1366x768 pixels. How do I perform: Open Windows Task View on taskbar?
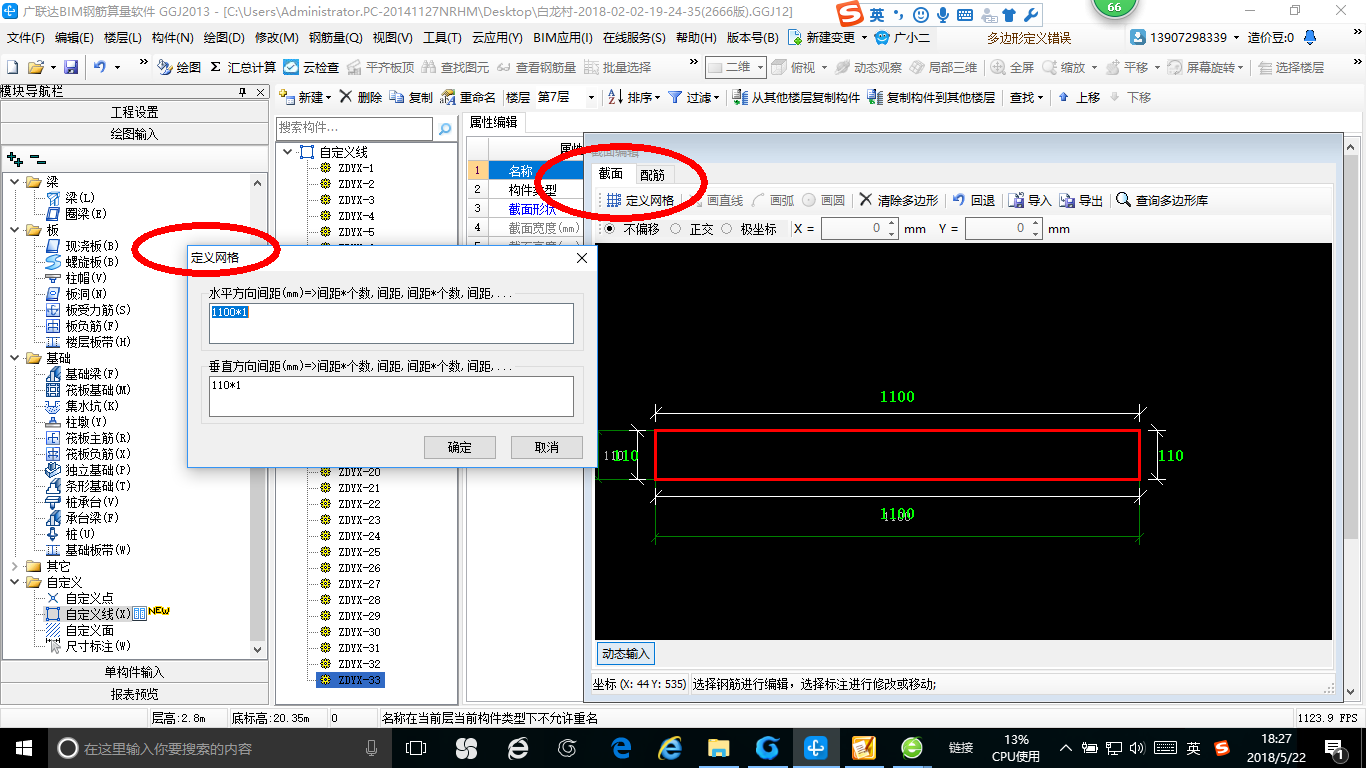pyautogui.click(x=415, y=748)
